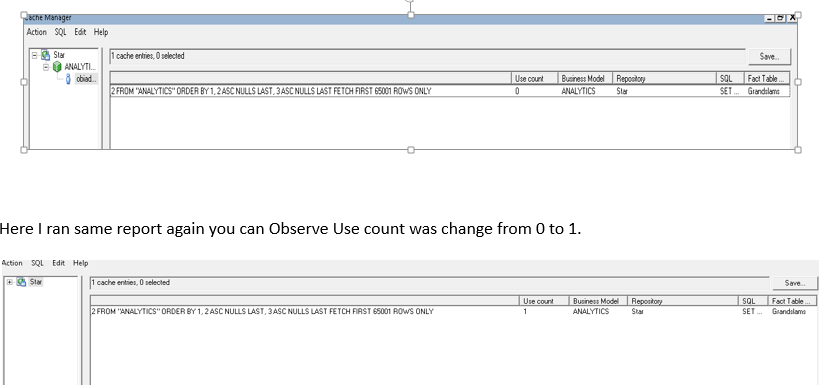This screenshot has width=831, height=388.
Task: Select cache entry query row in lower window
Action: coord(453,312)
